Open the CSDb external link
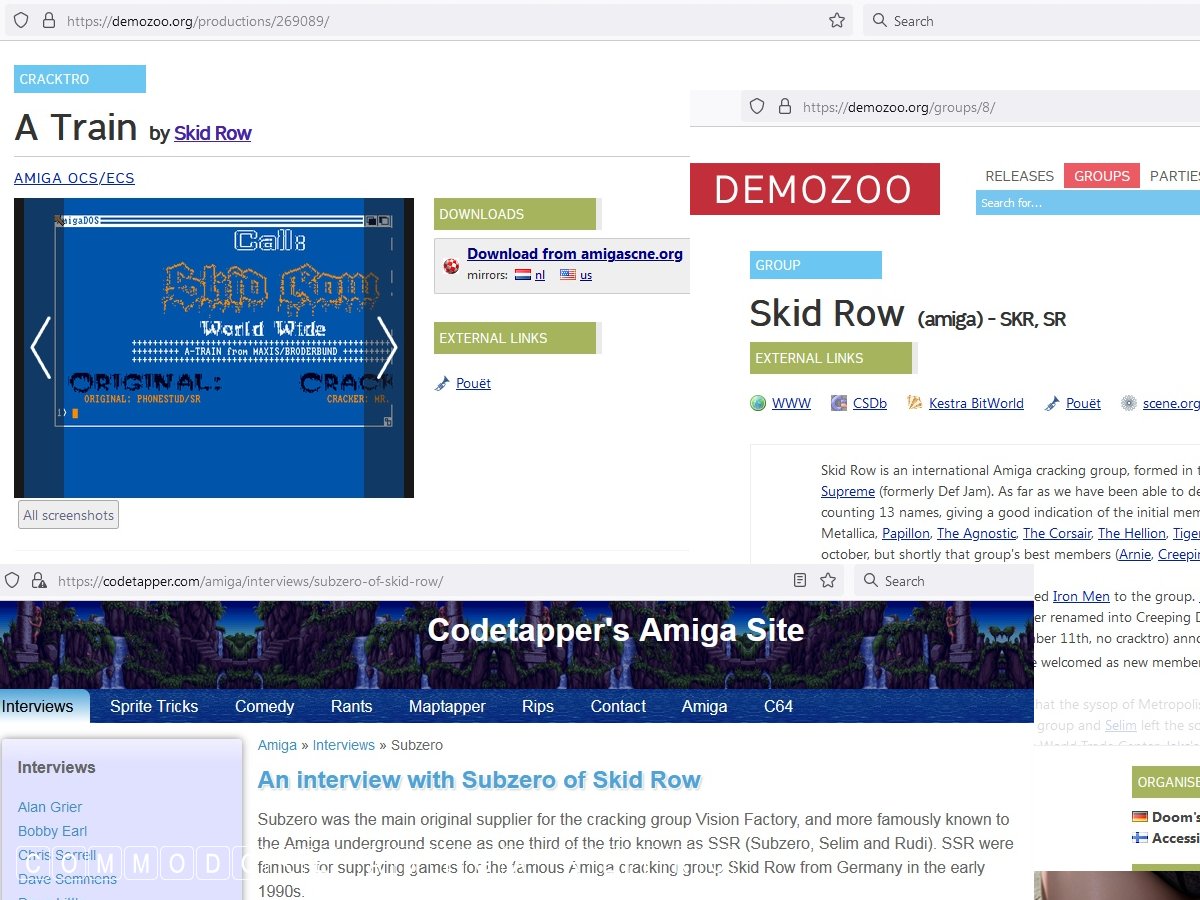Viewport: 1200px width, 900px height. 869,403
